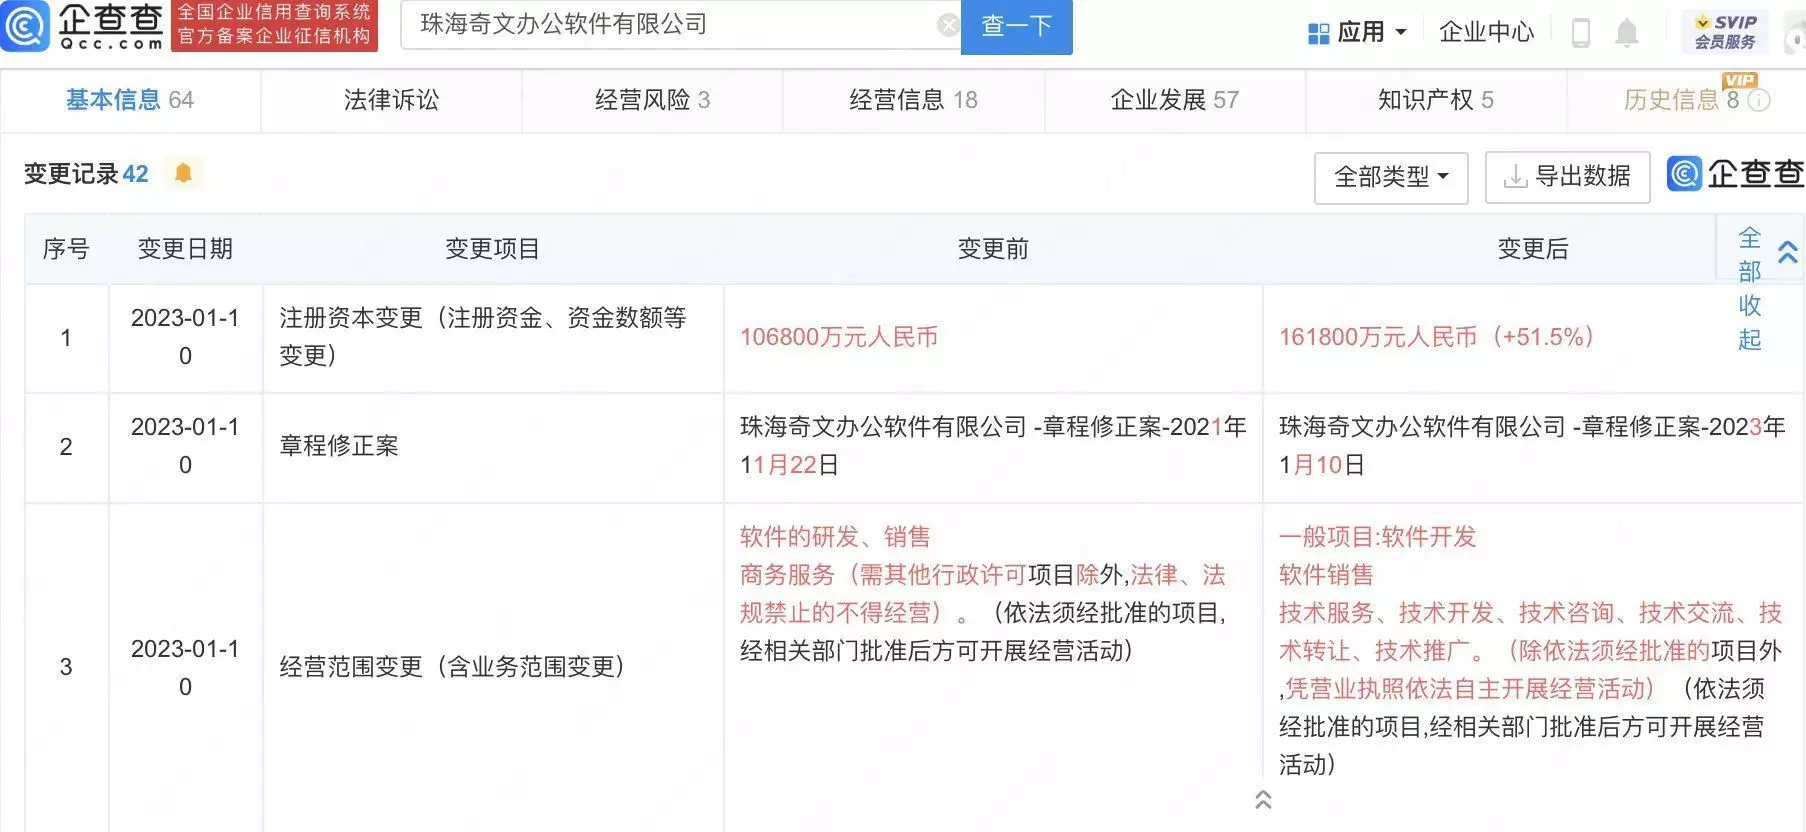
Task: Switch to 经营风险 tab
Action: [x=652, y=100]
